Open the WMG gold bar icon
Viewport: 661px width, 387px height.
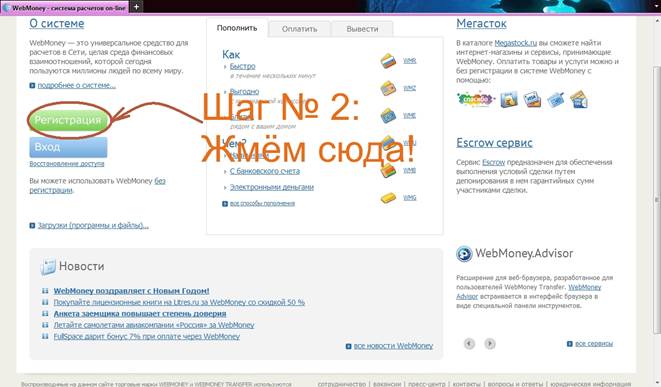tap(388, 198)
